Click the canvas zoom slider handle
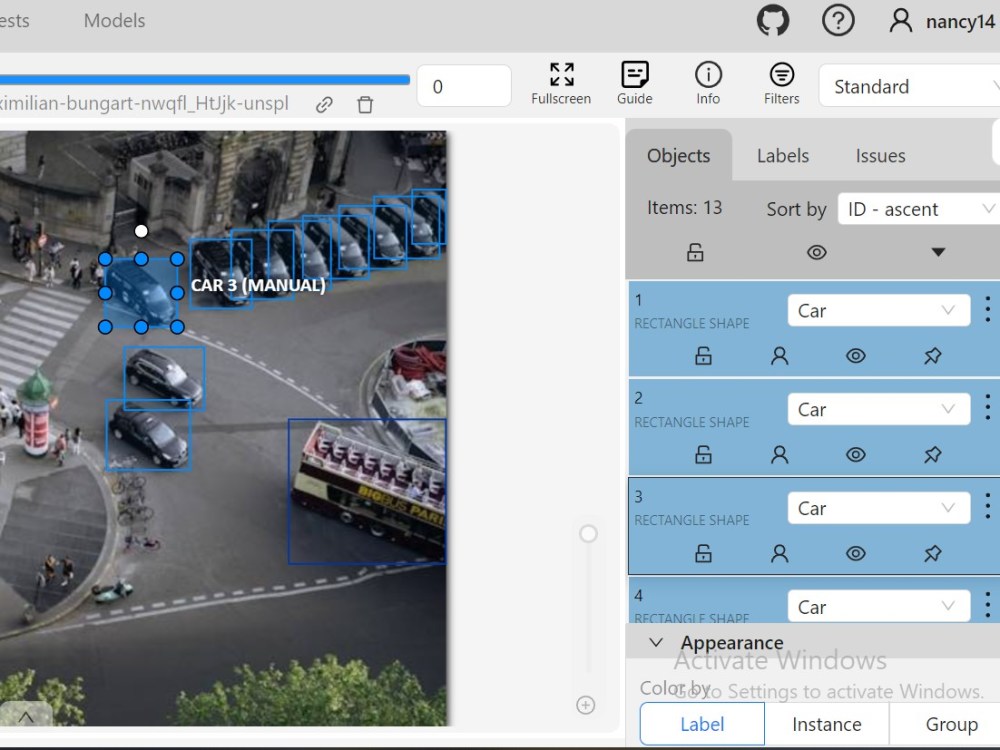Viewport: 1000px width, 750px height. 588,533
